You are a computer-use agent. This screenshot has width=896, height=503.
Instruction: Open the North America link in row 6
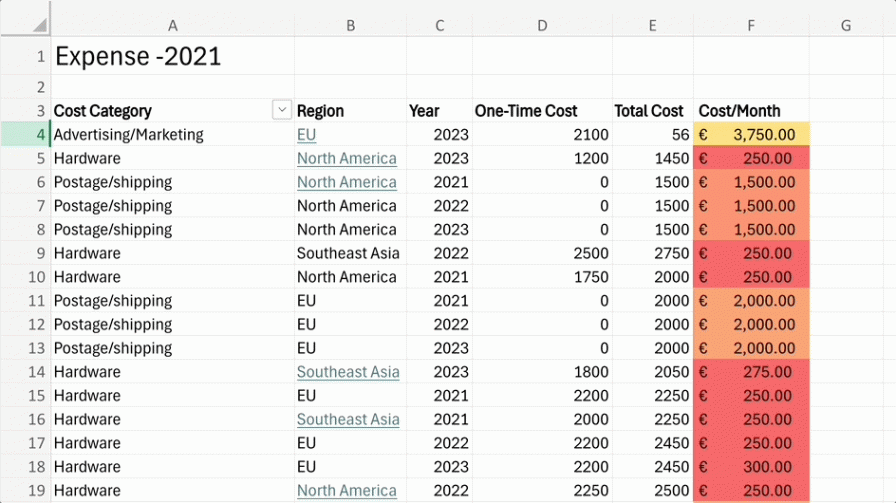[x=346, y=182]
